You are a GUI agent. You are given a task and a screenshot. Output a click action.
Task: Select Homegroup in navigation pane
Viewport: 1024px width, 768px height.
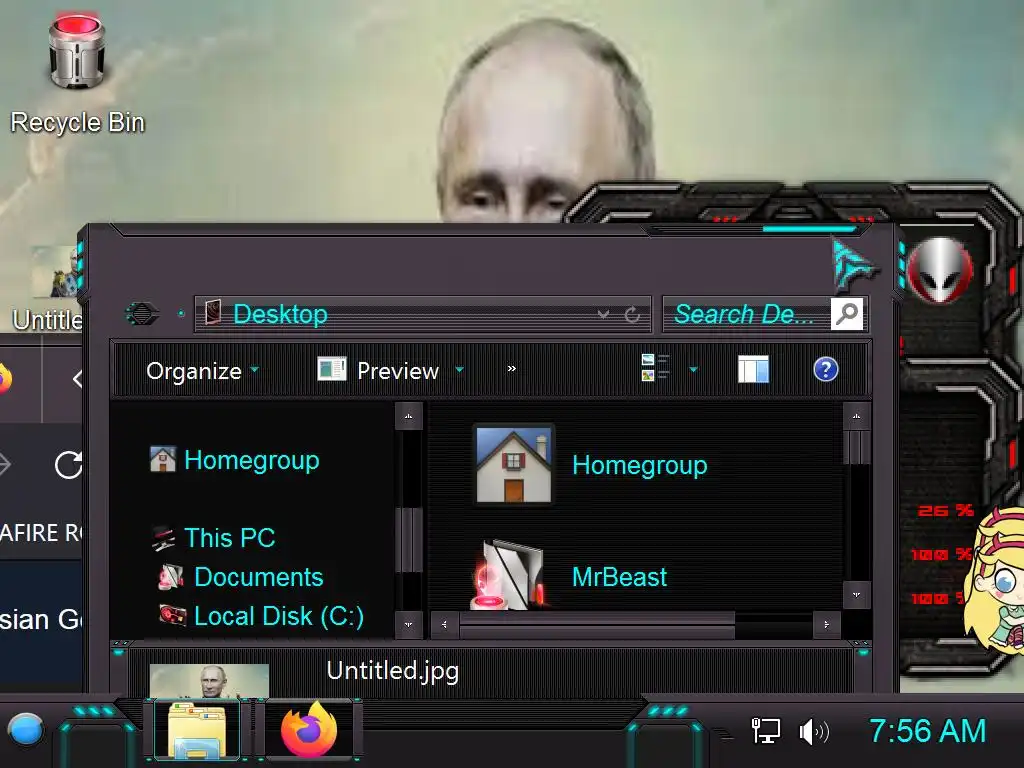click(251, 460)
